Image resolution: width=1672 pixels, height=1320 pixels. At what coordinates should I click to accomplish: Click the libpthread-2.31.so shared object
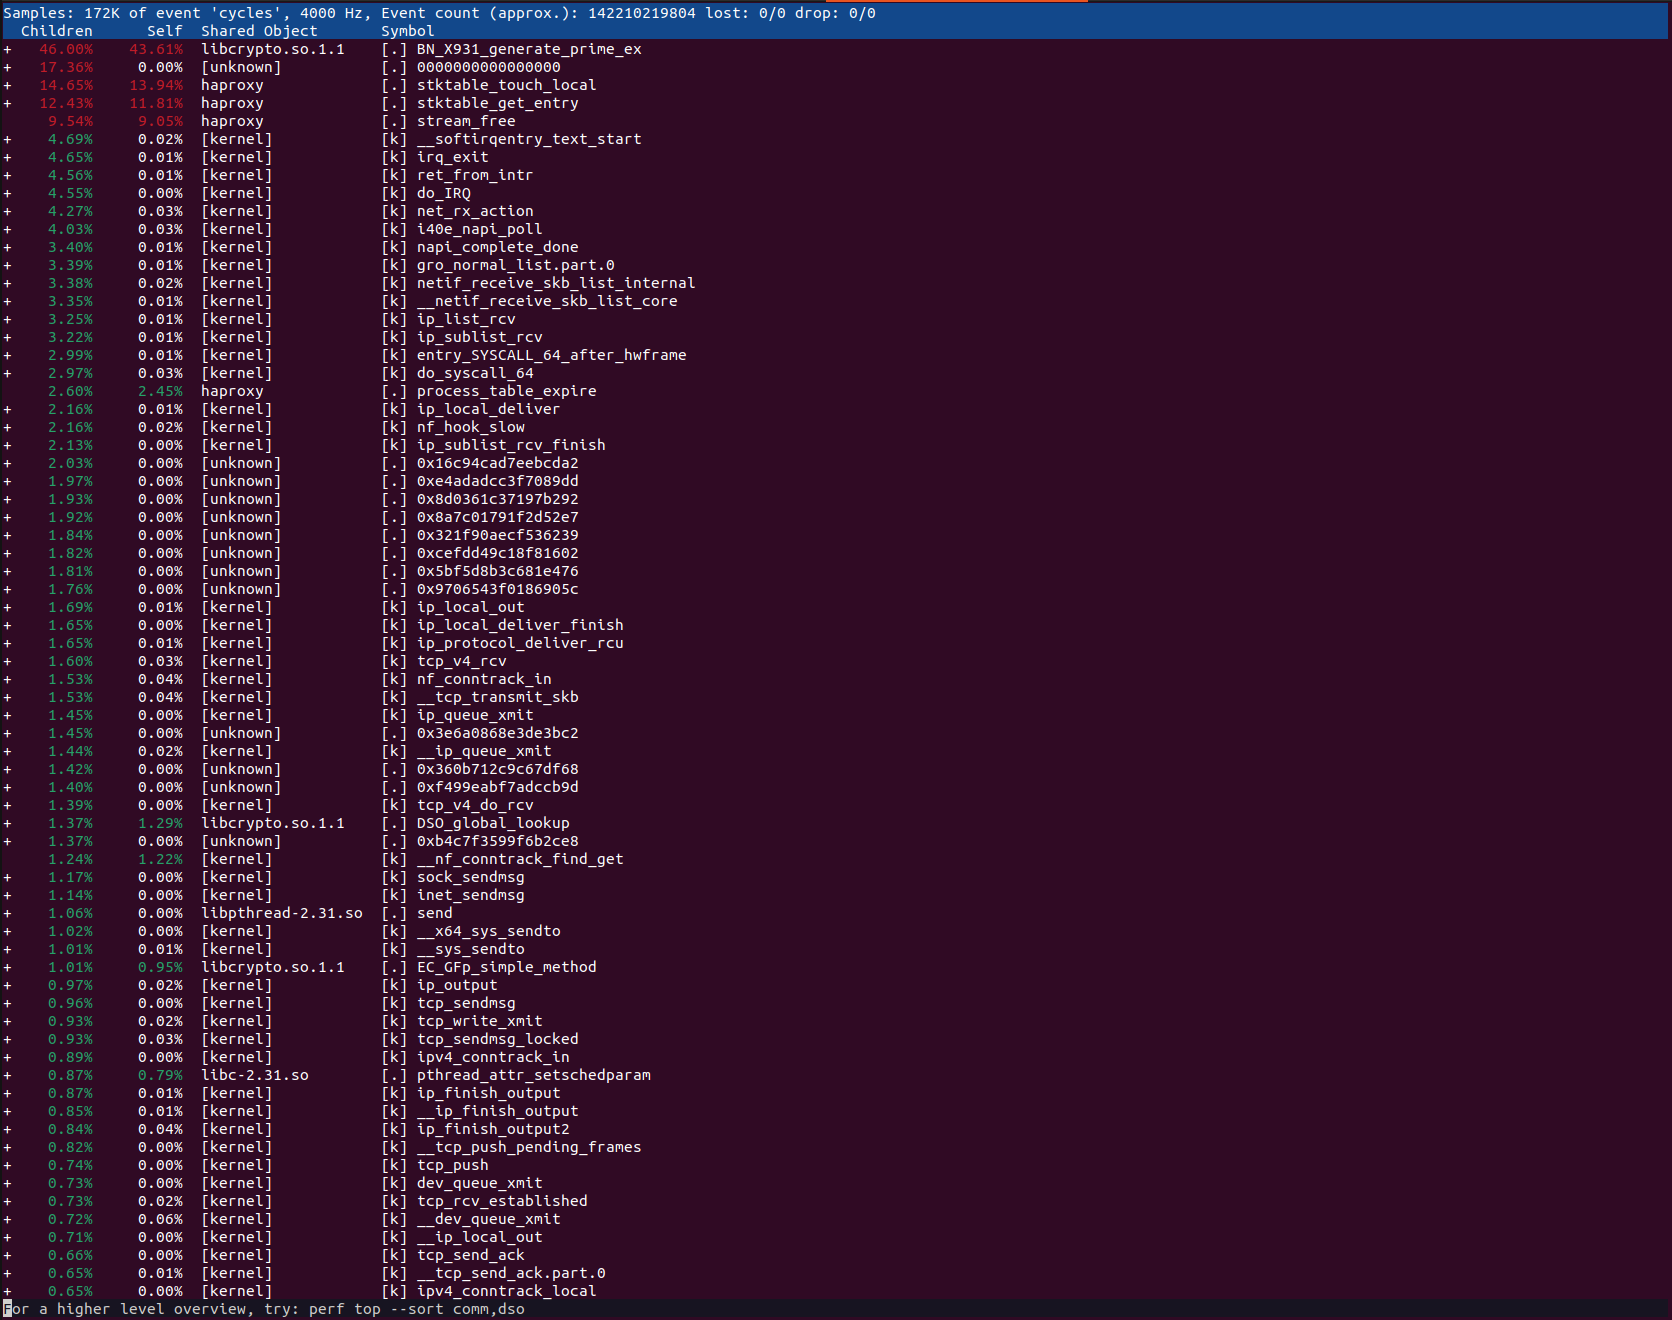point(282,913)
